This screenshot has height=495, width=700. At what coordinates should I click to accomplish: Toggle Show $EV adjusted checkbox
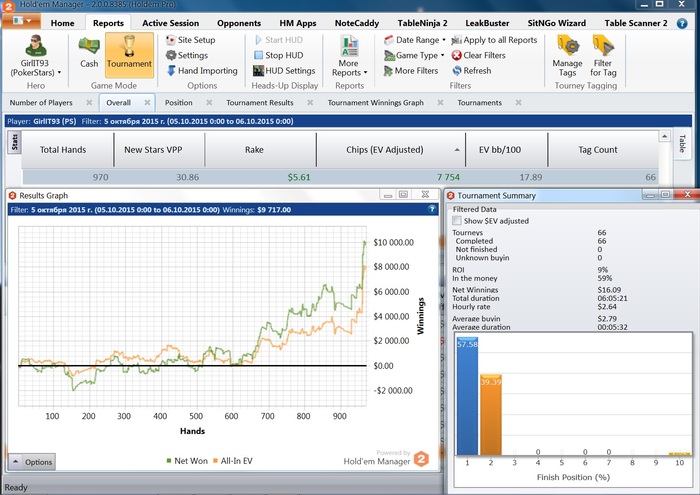[457, 220]
